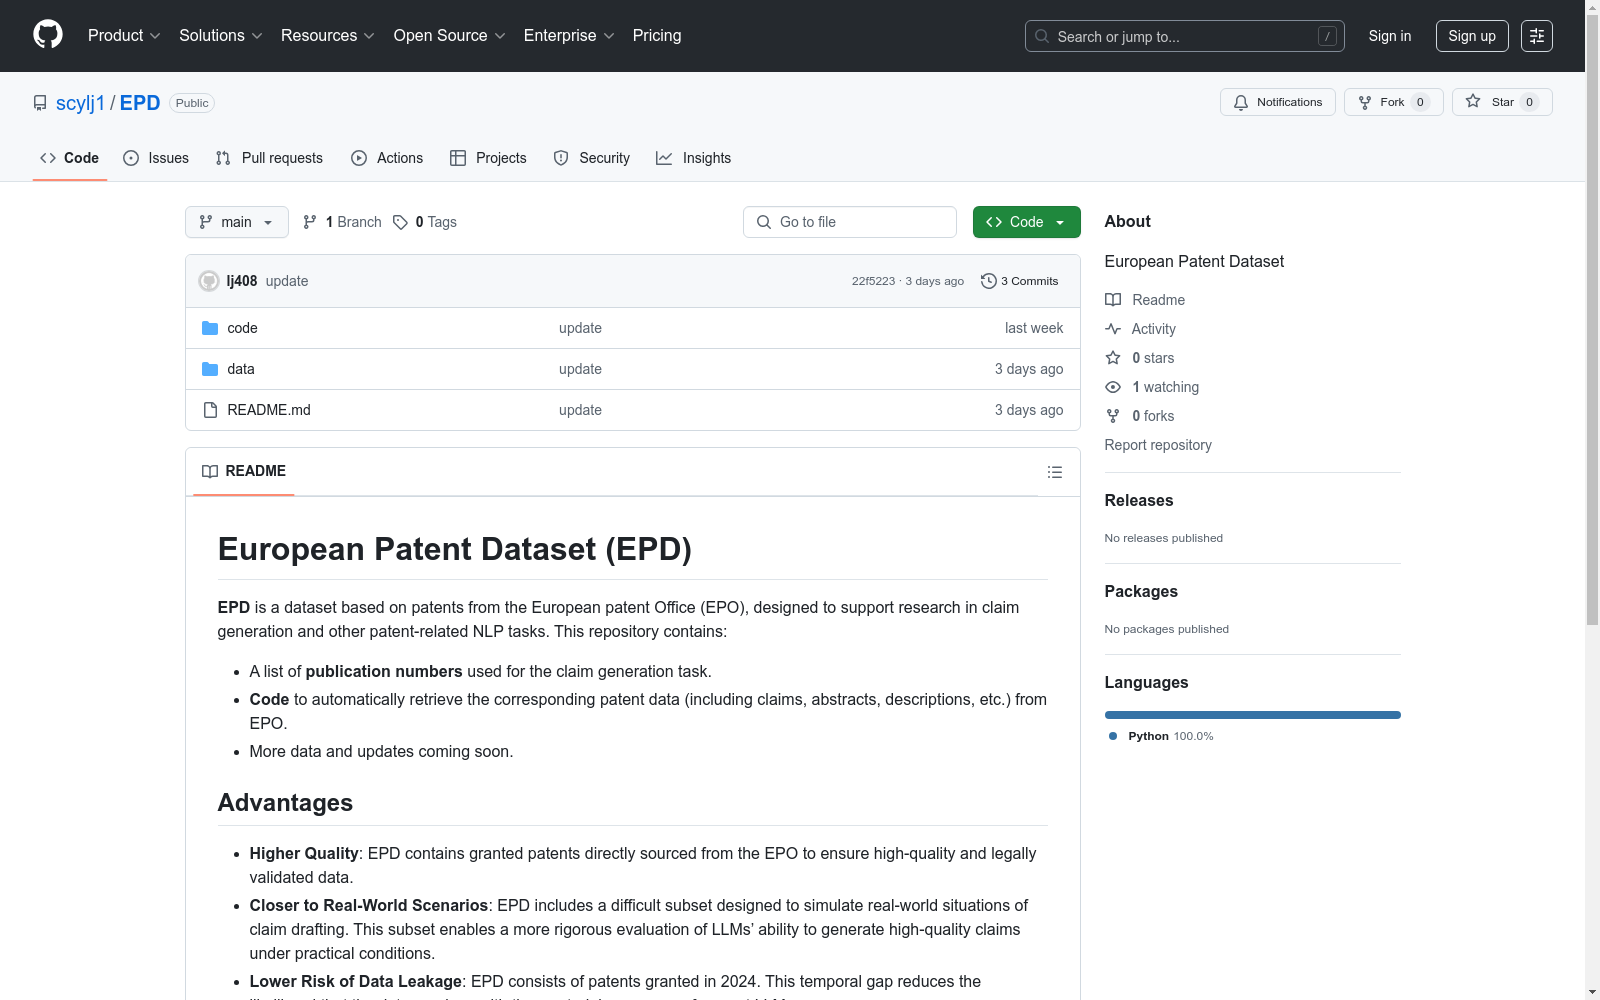Click the Sign up button
The image size is (1600, 1000).
[x=1472, y=36]
